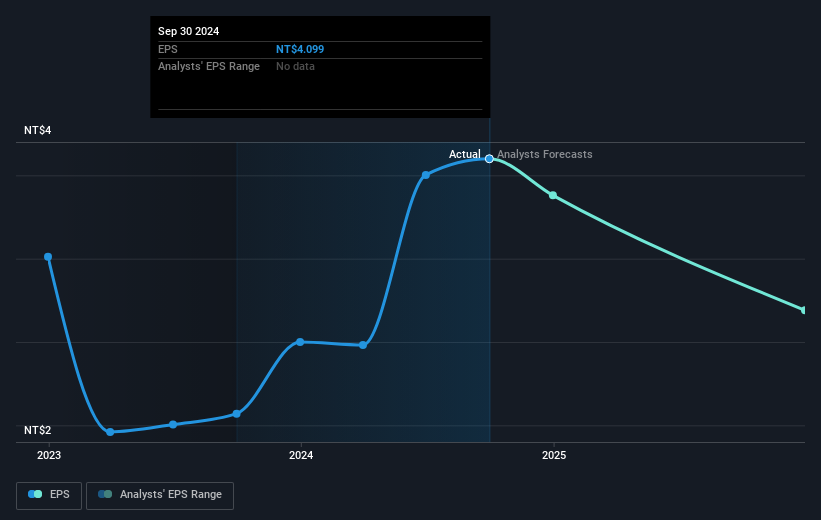This screenshot has height=520, width=821.
Task: Click the 2023 x-axis label
Action: click(49, 455)
